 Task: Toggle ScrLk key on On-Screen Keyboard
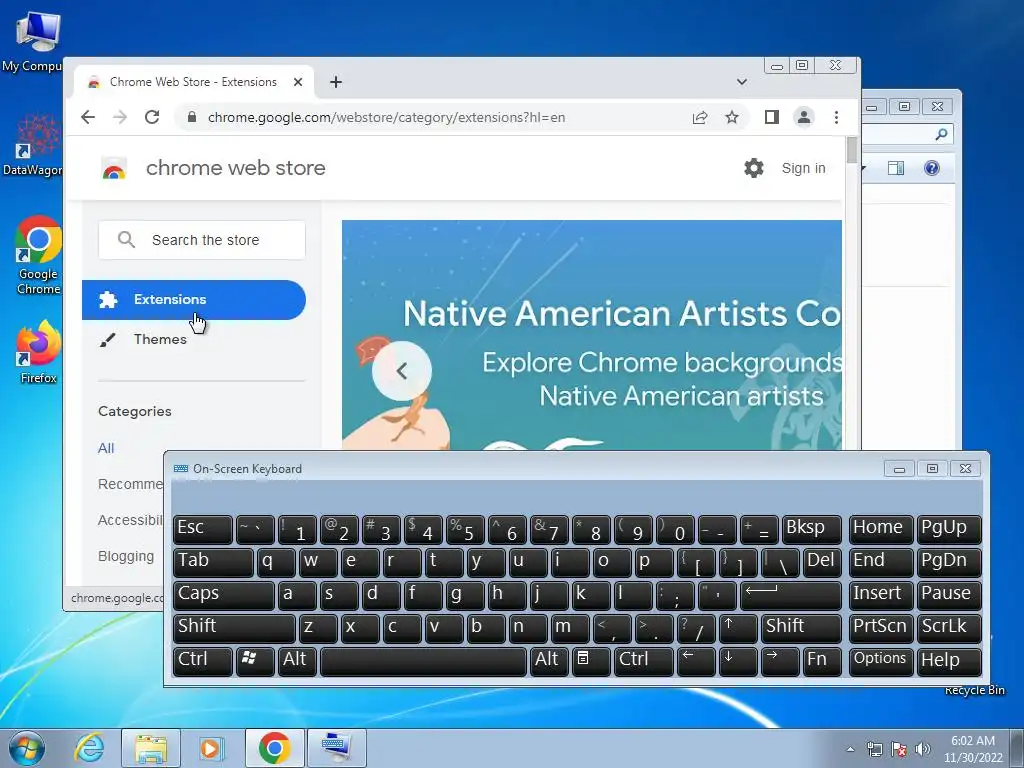click(x=949, y=627)
